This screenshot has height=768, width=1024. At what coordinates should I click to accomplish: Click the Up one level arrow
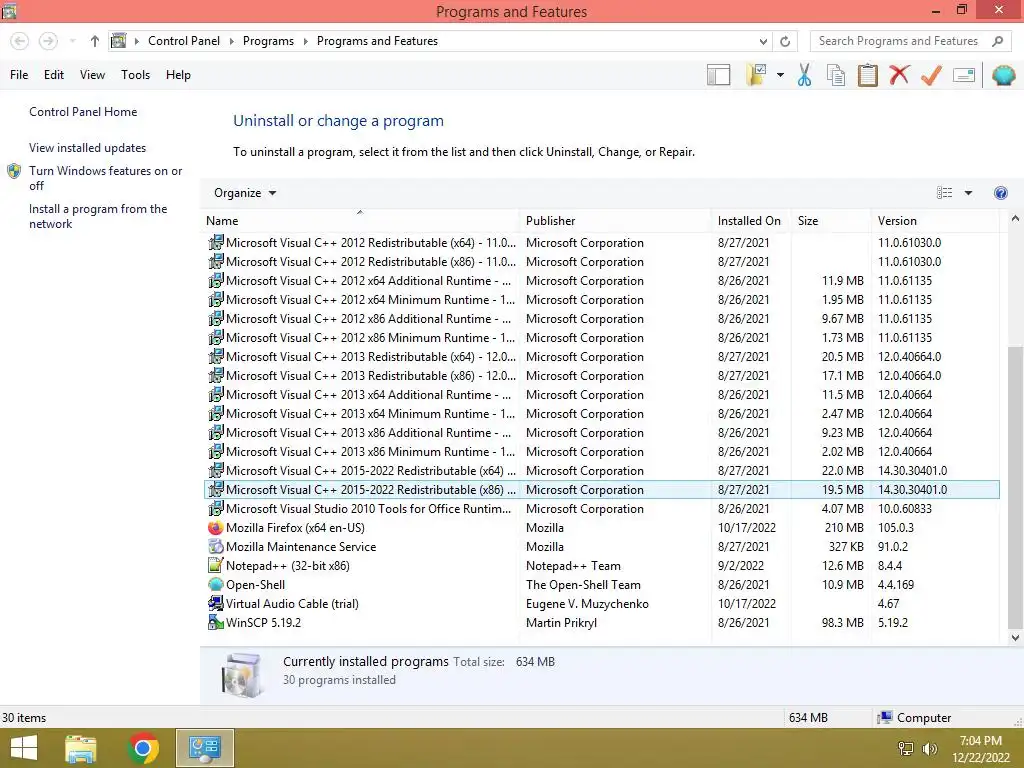point(95,41)
